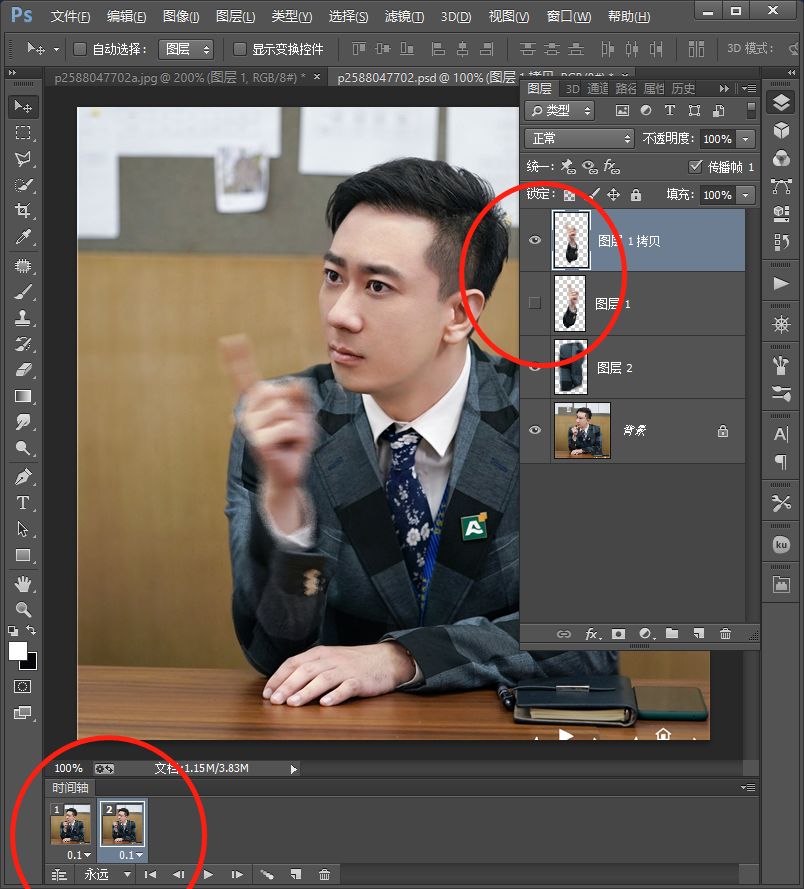804x889 pixels.
Task: Select the Crop tool
Action: [22, 211]
